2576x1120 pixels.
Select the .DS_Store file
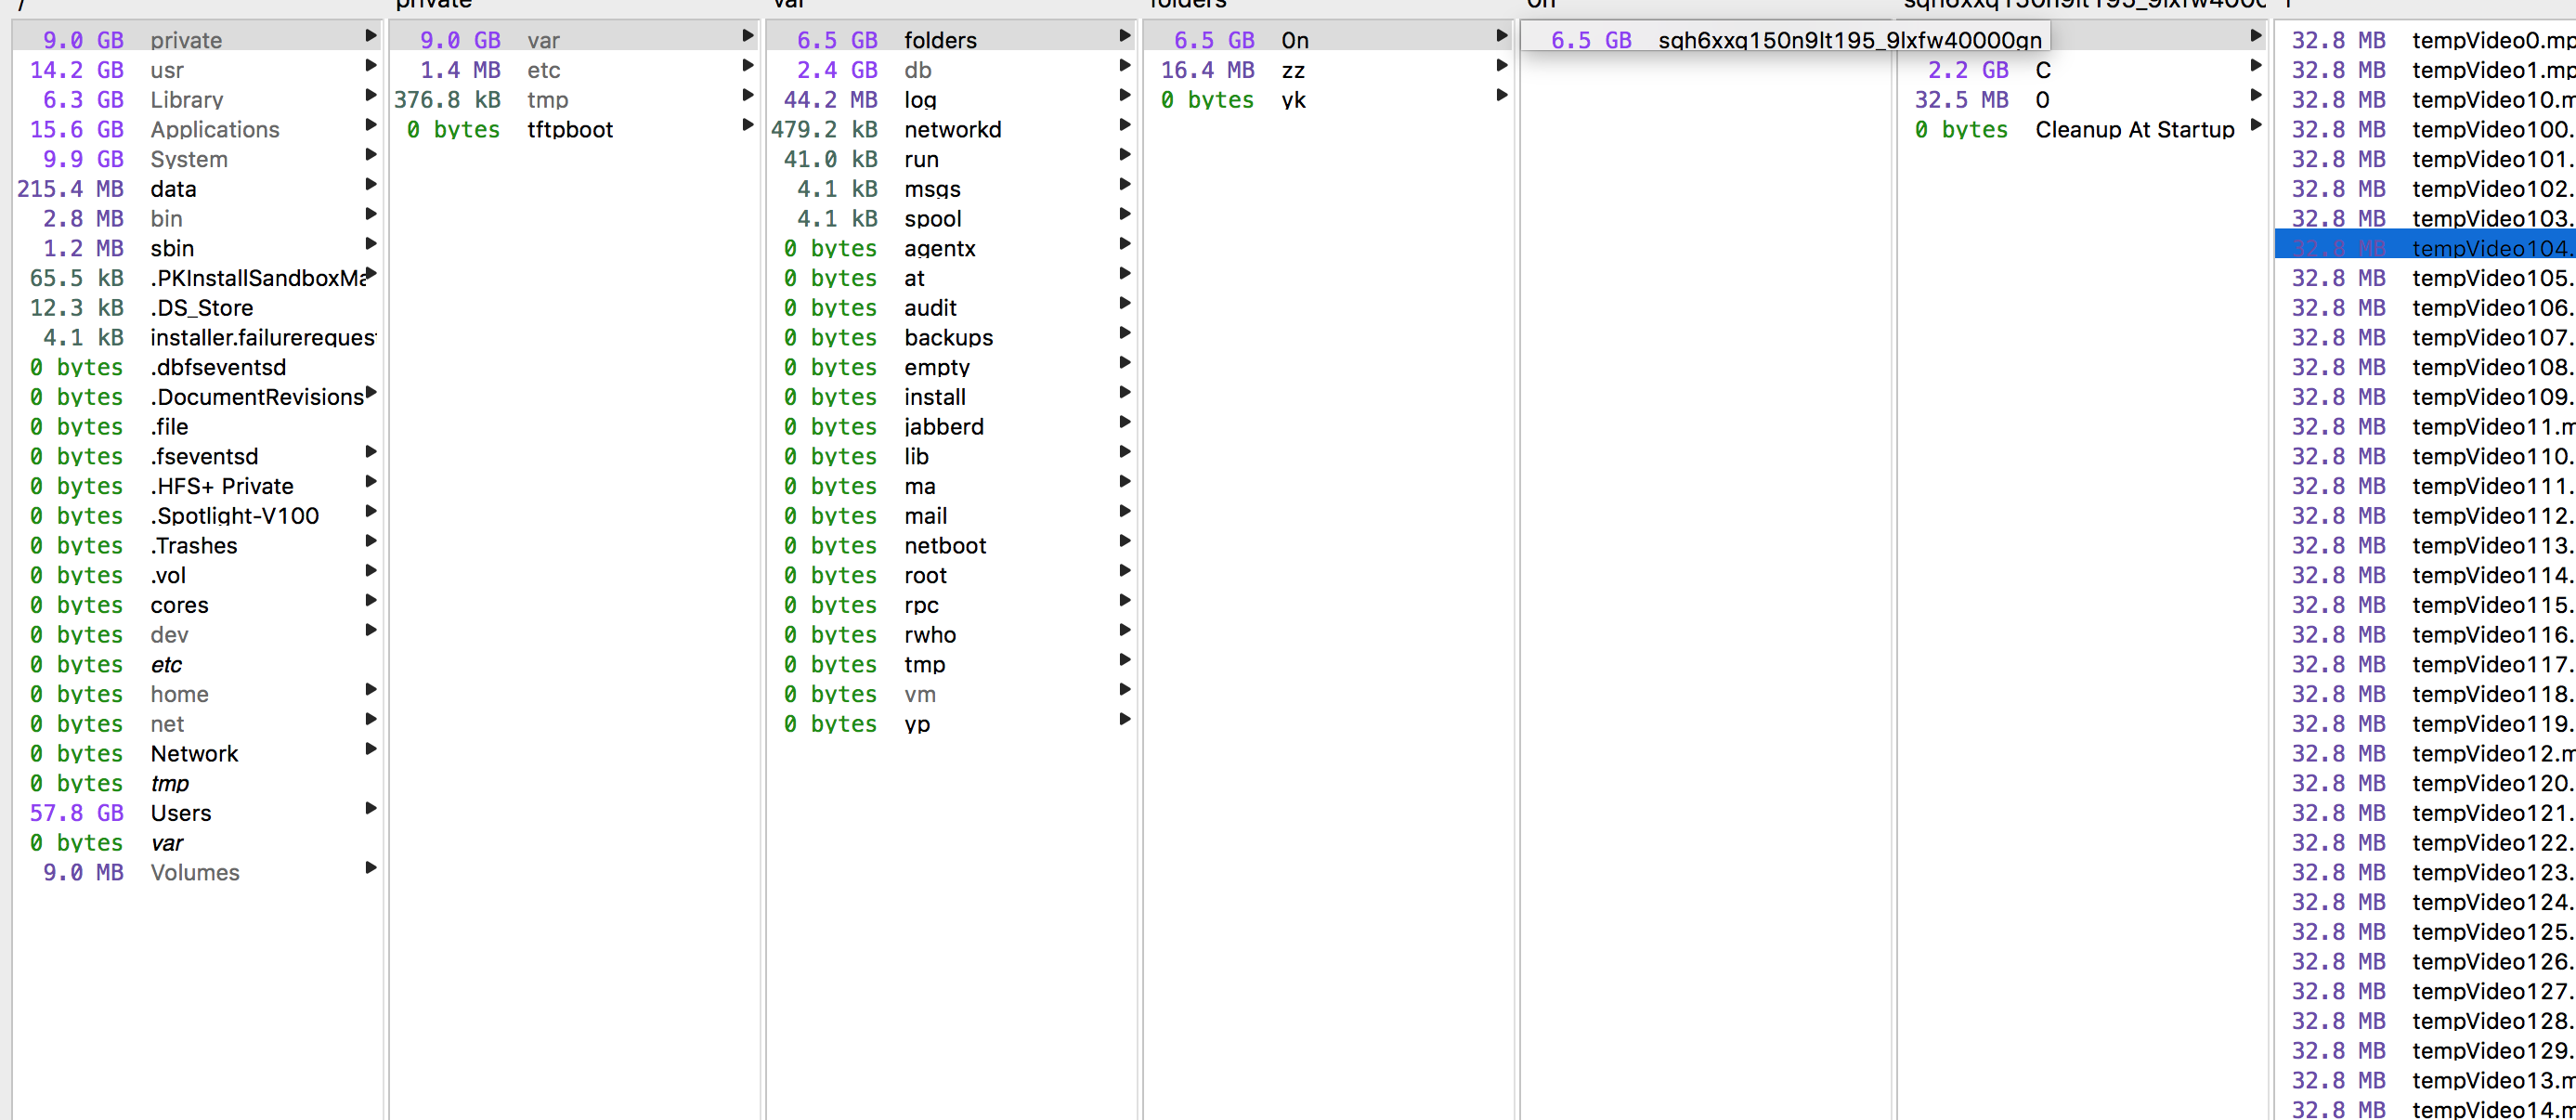click(x=201, y=308)
